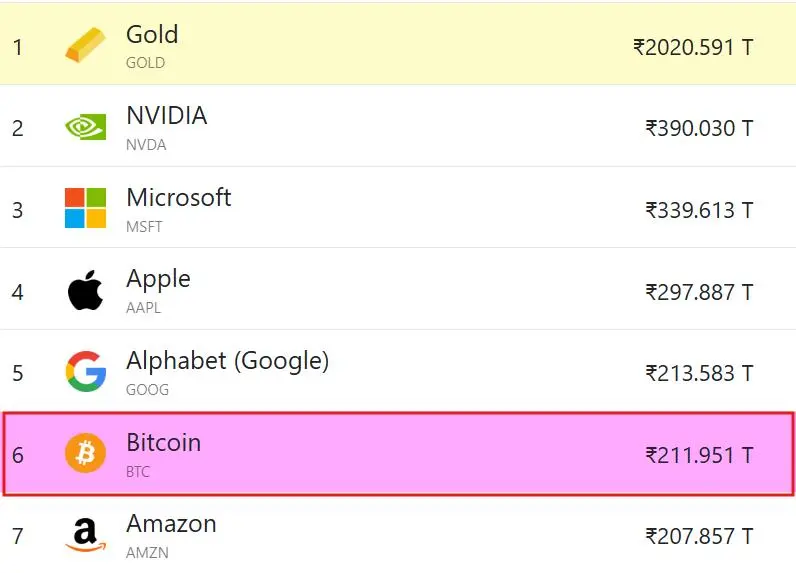Image resolution: width=796 pixels, height=573 pixels.
Task: Click the gold bar icon
Action: point(85,45)
